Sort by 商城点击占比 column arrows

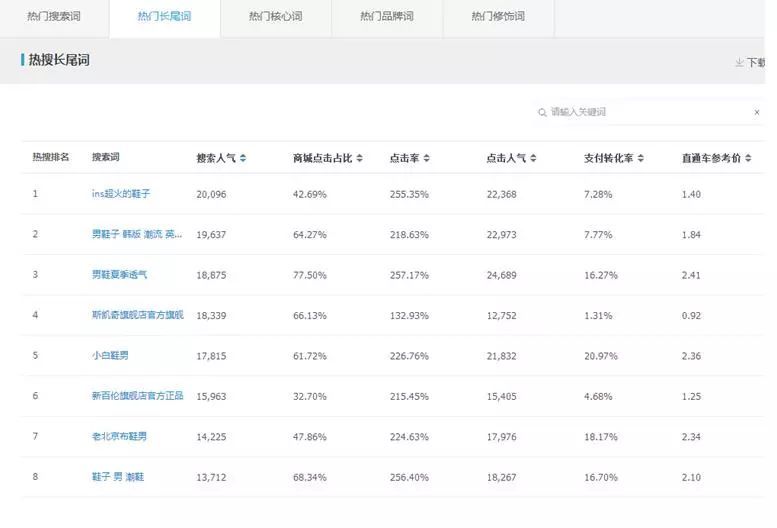coord(359,158)
